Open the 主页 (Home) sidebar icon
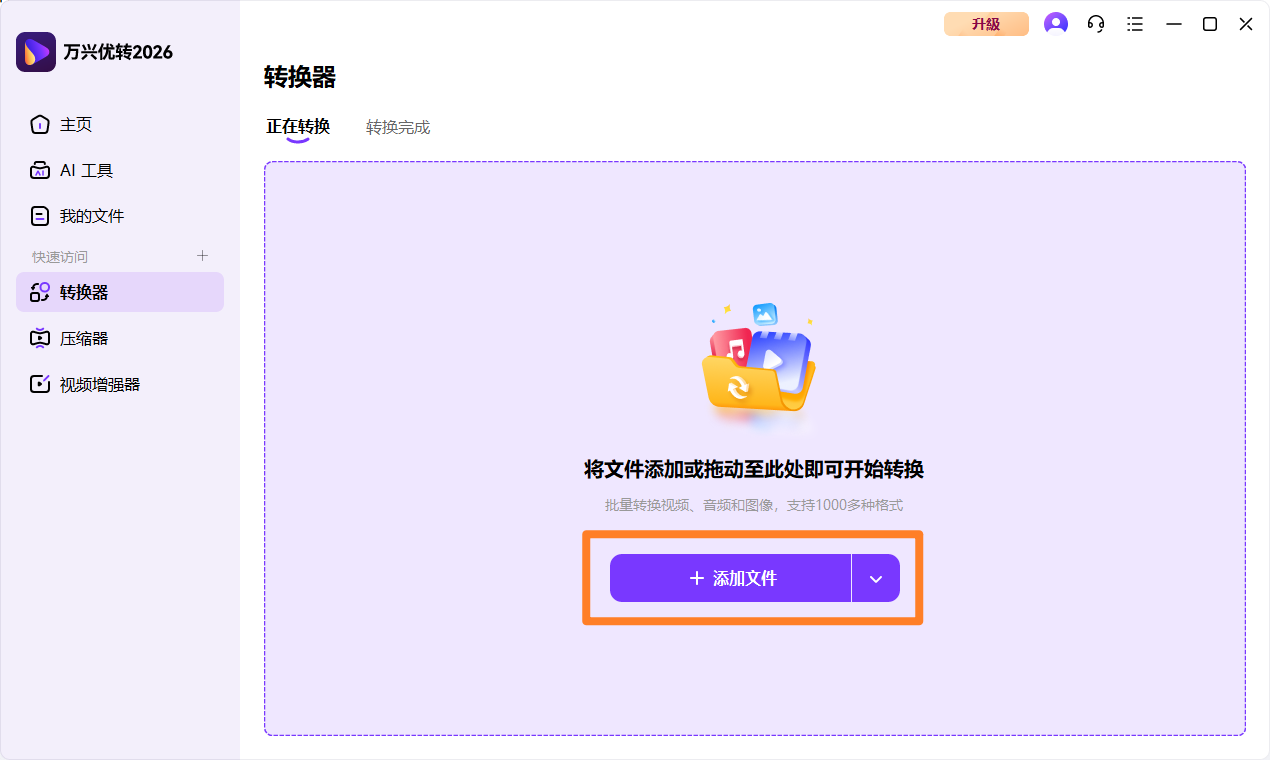This screenshot has width=1270, height=760. [38, 124]
